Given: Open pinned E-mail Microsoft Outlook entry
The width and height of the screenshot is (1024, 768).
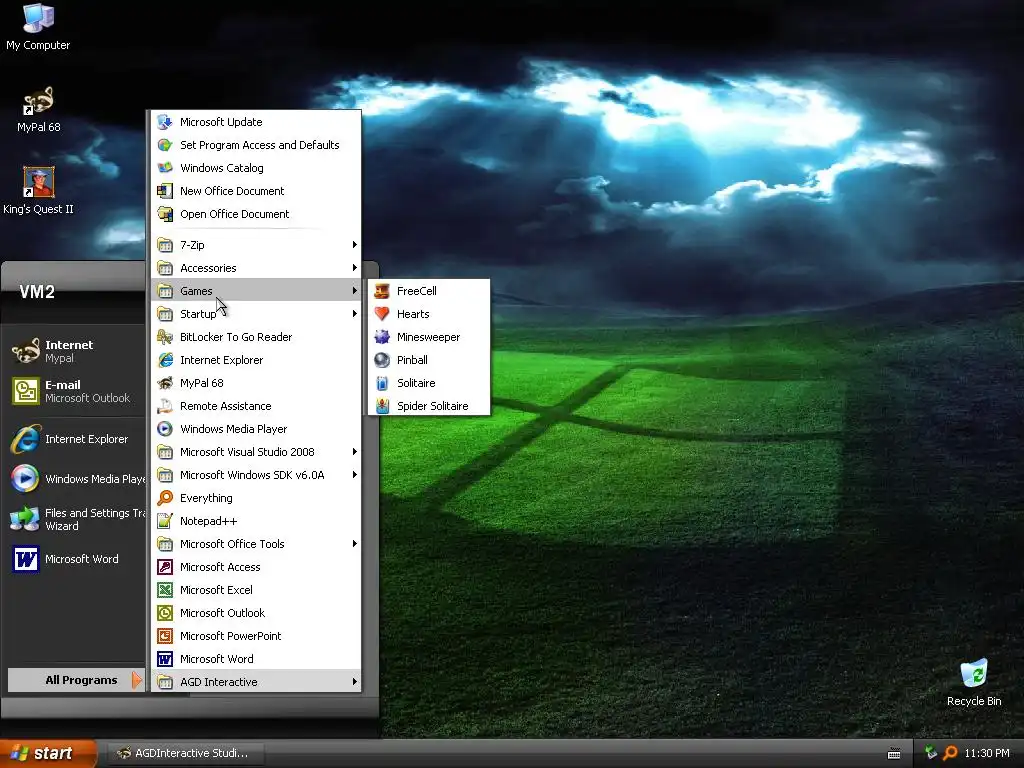Looking at the screenshot, I should pyautogui.click(x=75, y=391).
